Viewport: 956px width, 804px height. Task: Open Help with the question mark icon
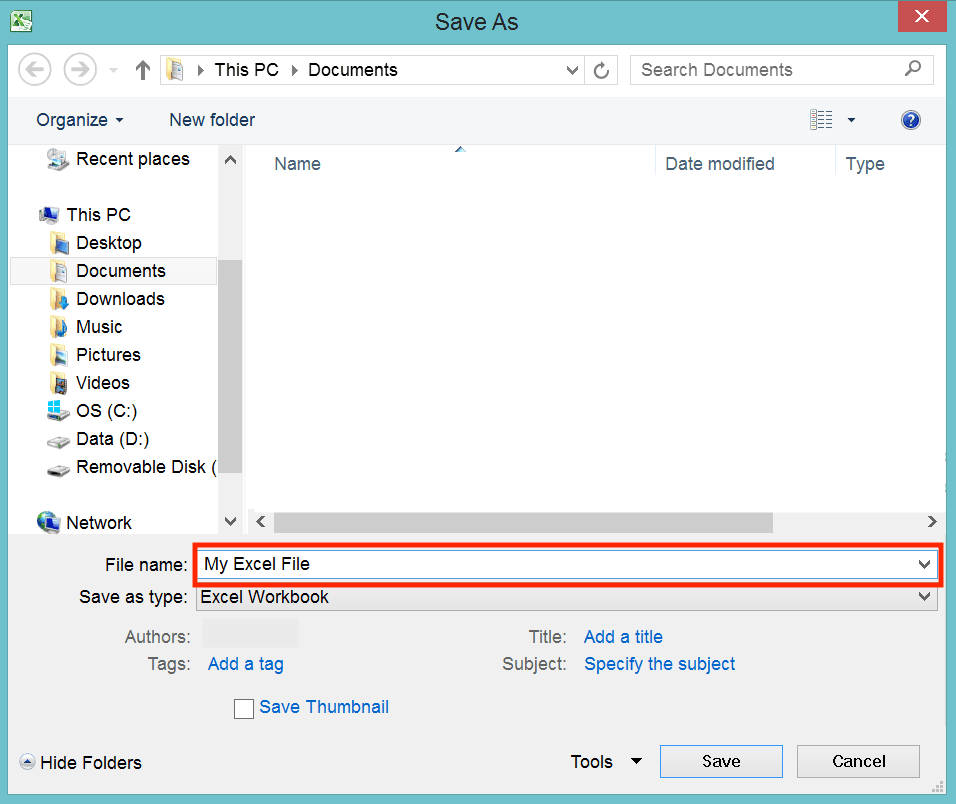[910, 120]
